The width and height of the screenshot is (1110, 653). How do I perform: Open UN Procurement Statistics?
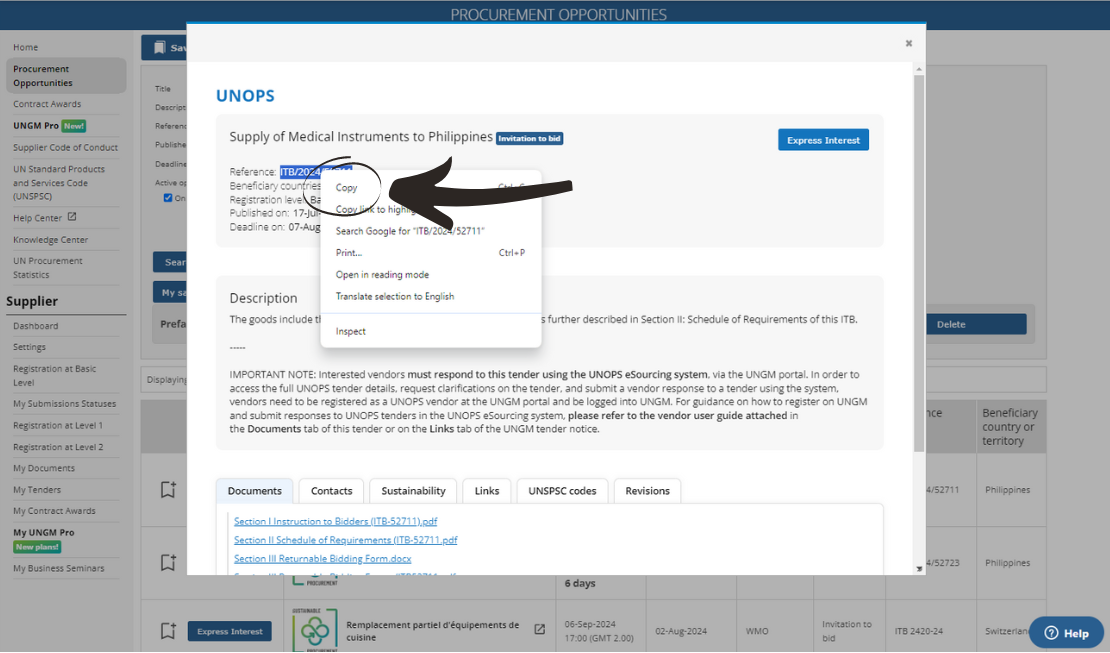(47, 268)
